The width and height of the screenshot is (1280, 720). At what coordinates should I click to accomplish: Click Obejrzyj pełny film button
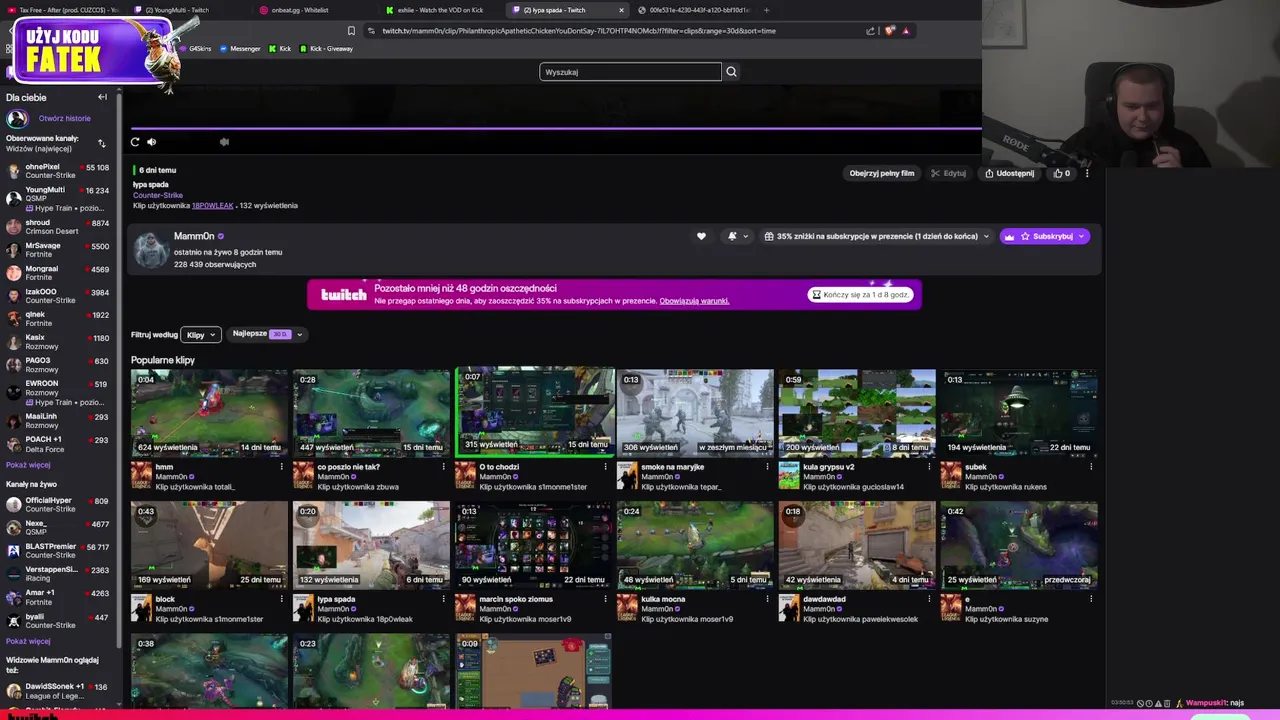[881, 173]
